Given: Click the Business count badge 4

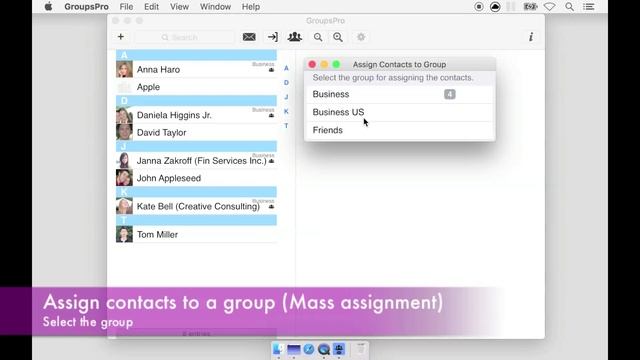Looking at the screenshot, I should [449, 94].
